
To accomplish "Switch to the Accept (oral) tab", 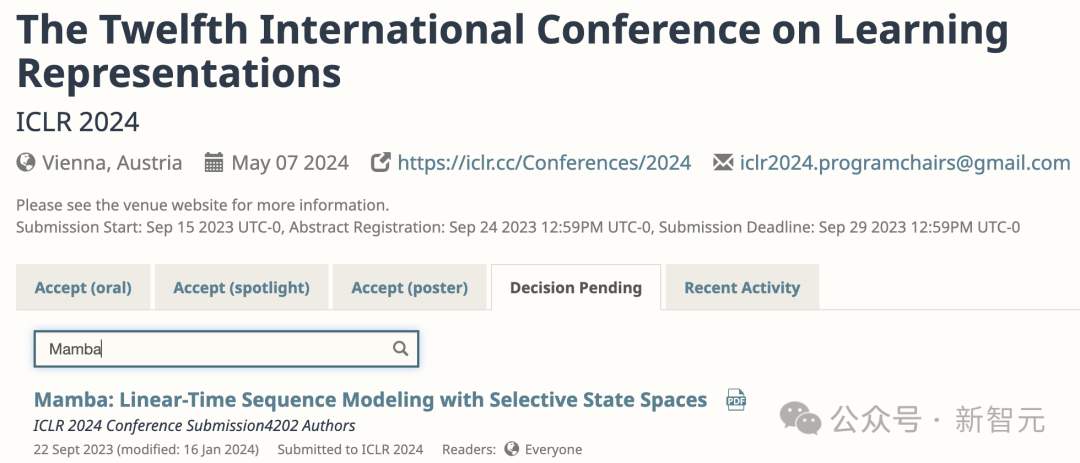I will click(83, 288).
